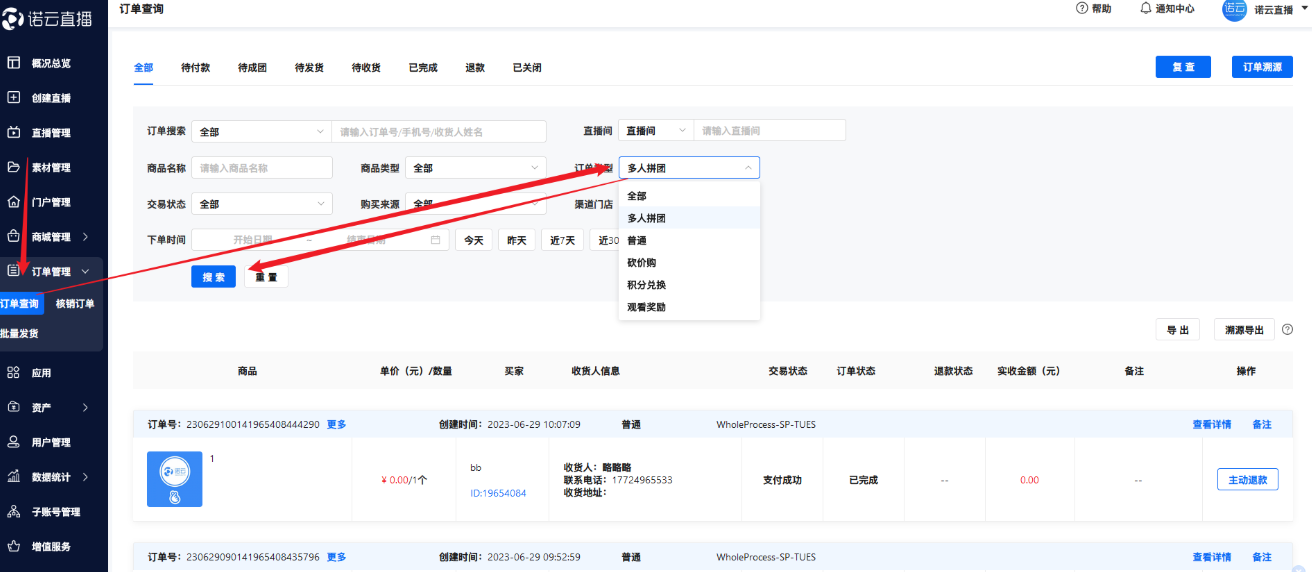Screen dimensions: 1312x572
Task: Click the 请输入订单号 search input
Action: (439, 131)
